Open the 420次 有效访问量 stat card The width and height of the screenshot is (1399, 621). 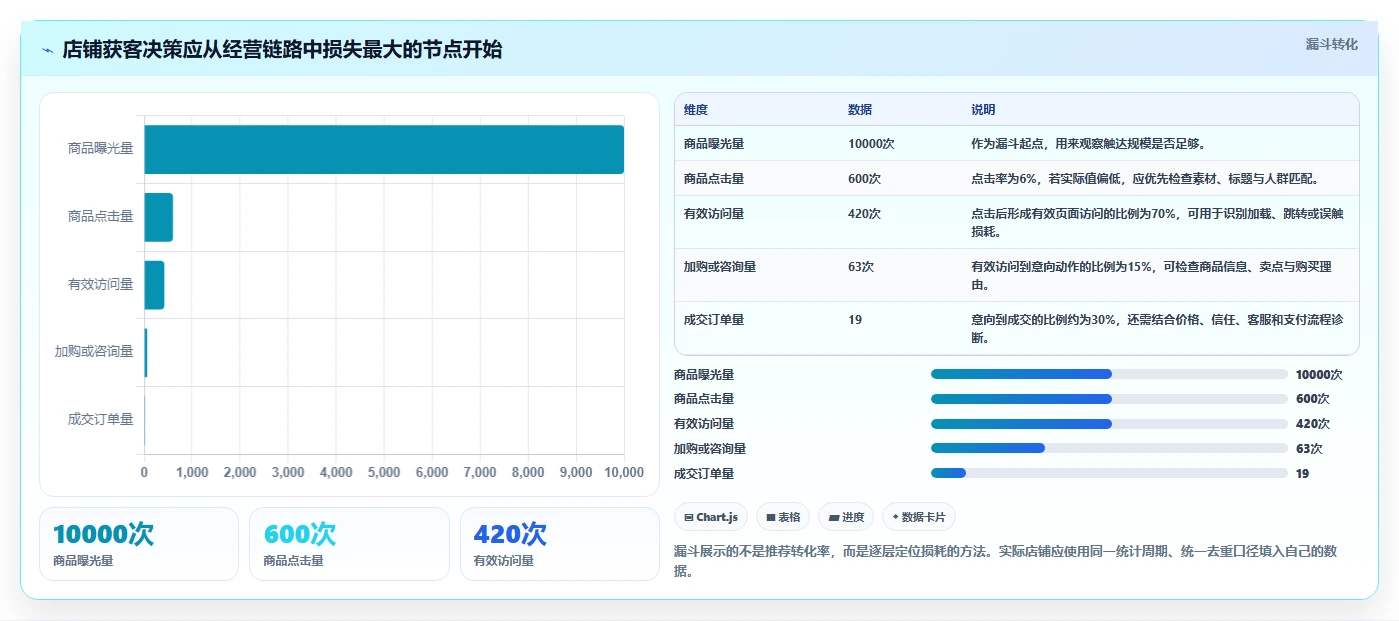[560, 544]
